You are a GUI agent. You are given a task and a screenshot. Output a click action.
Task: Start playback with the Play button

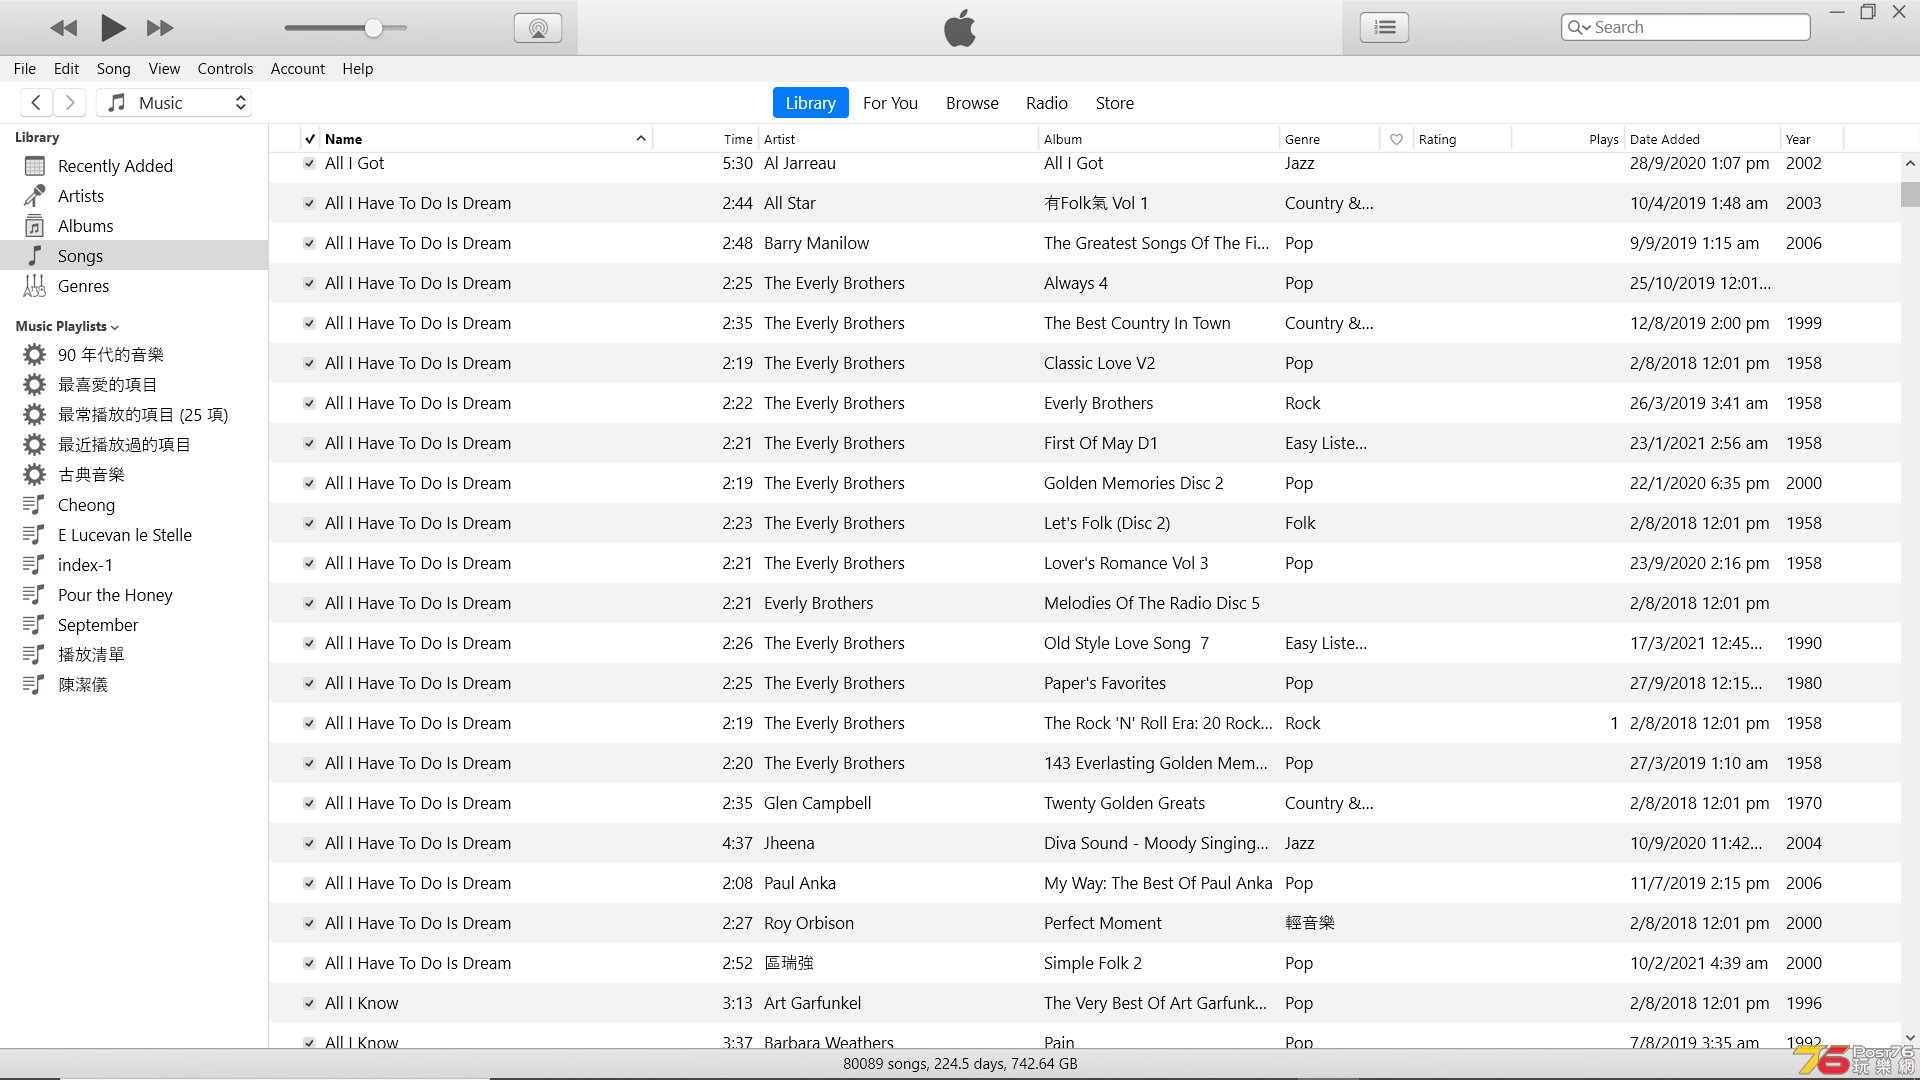(x=113, y=28)
